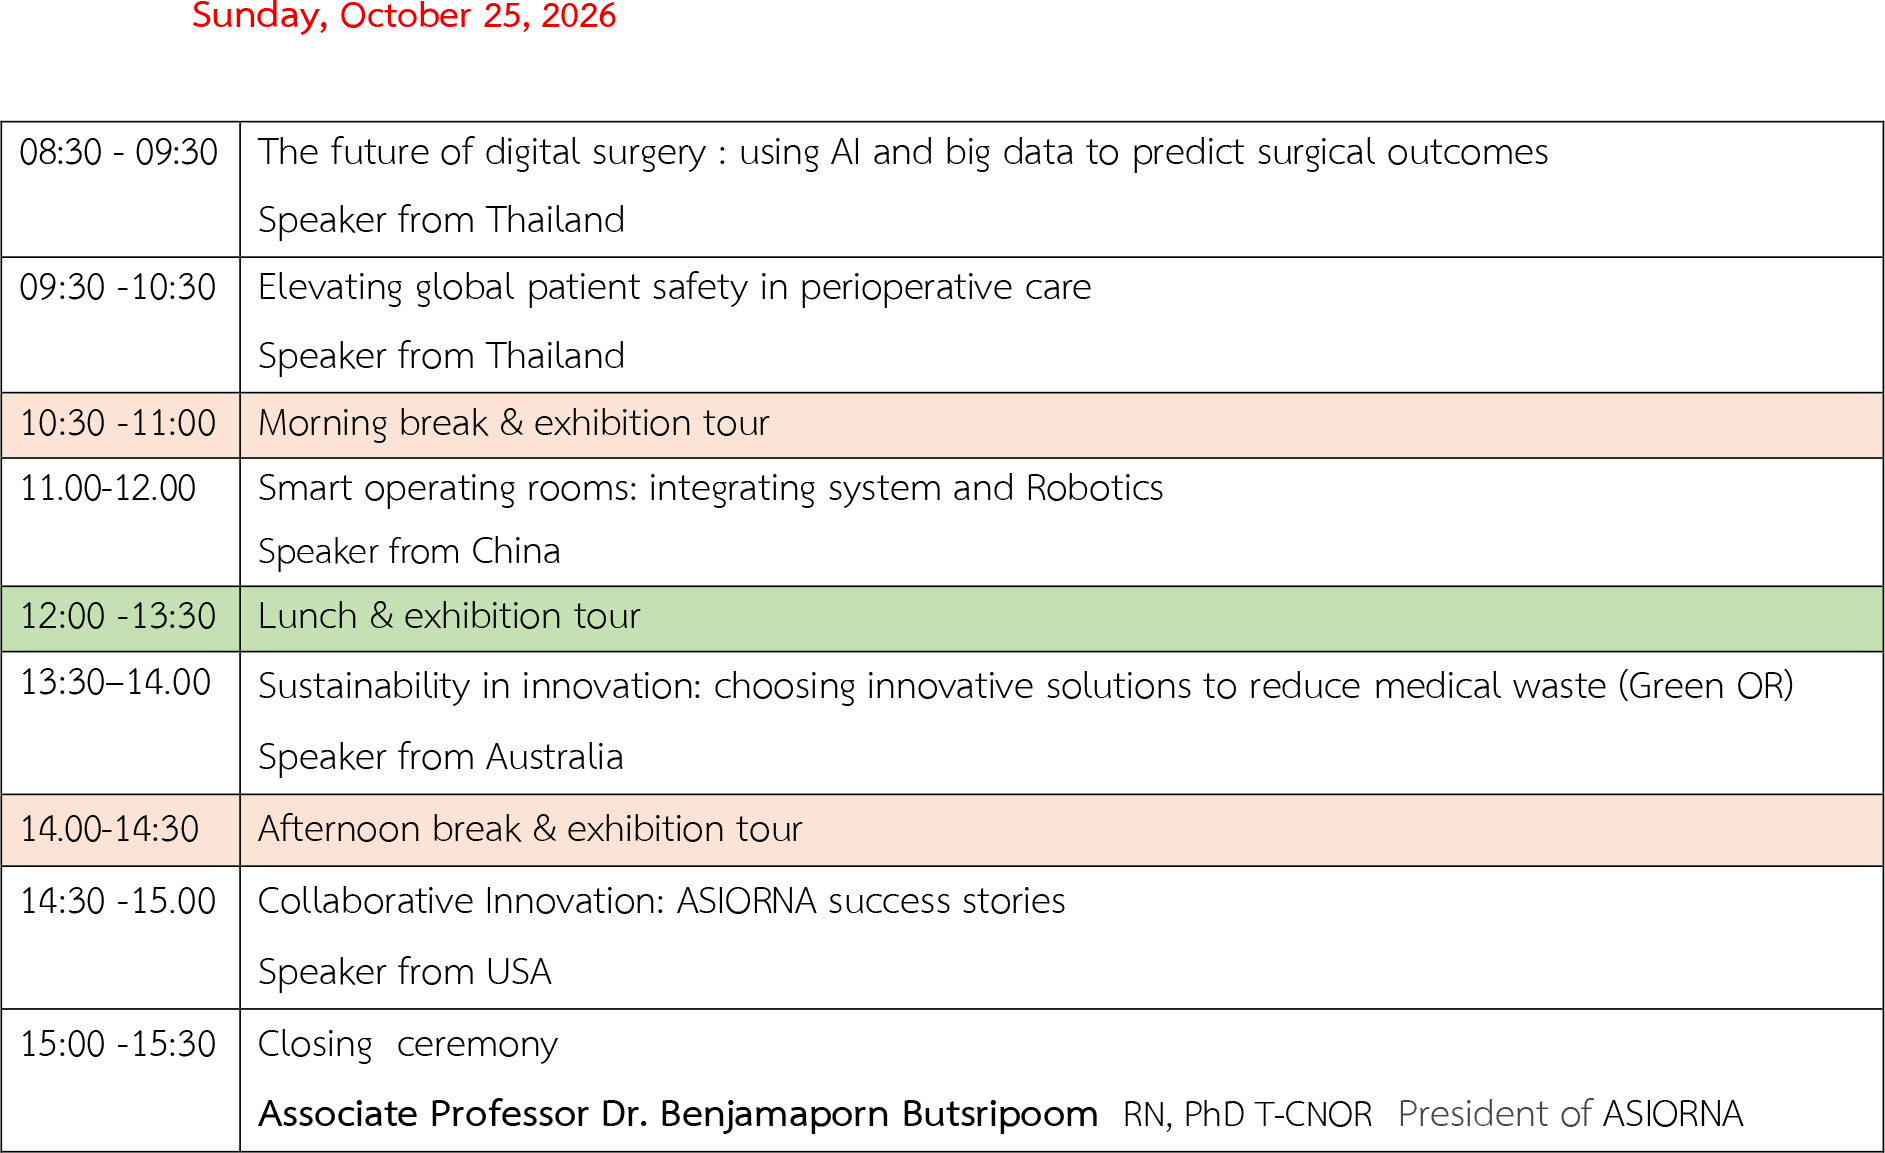Click the 11.00-12.00 time cell
1885x1153 pixels.
[108, 489]
